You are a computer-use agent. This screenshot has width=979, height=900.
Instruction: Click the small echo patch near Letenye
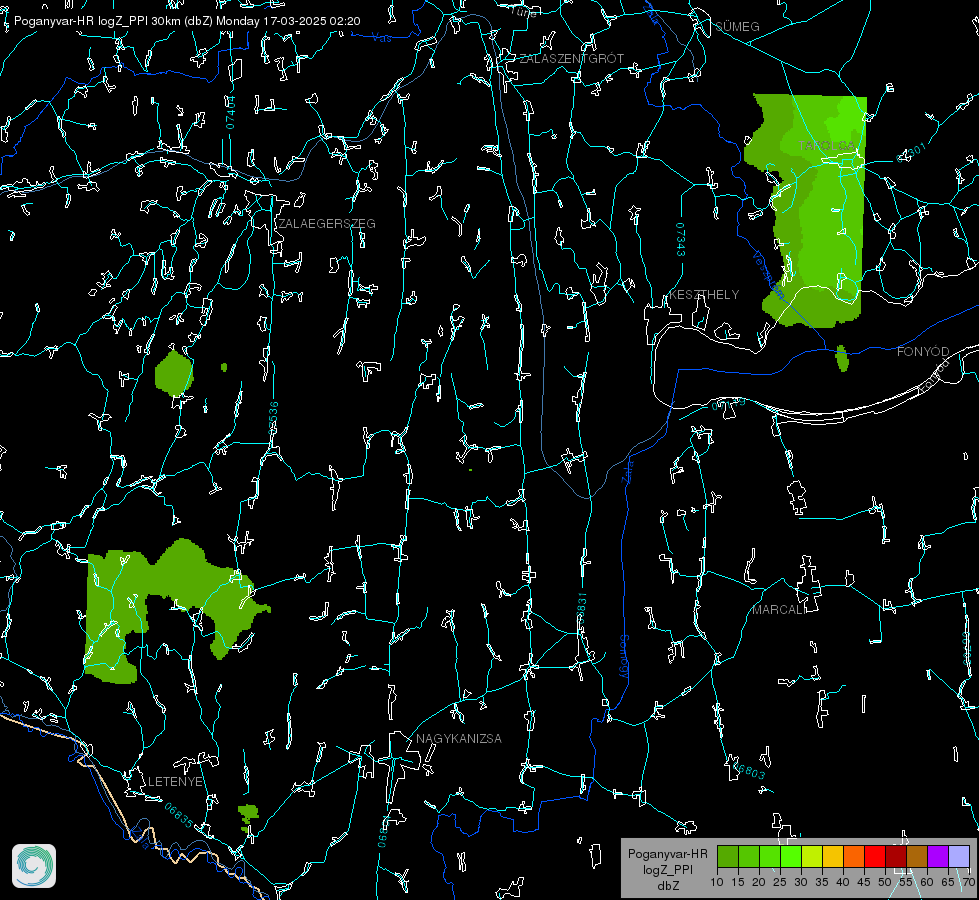[248, 817]
